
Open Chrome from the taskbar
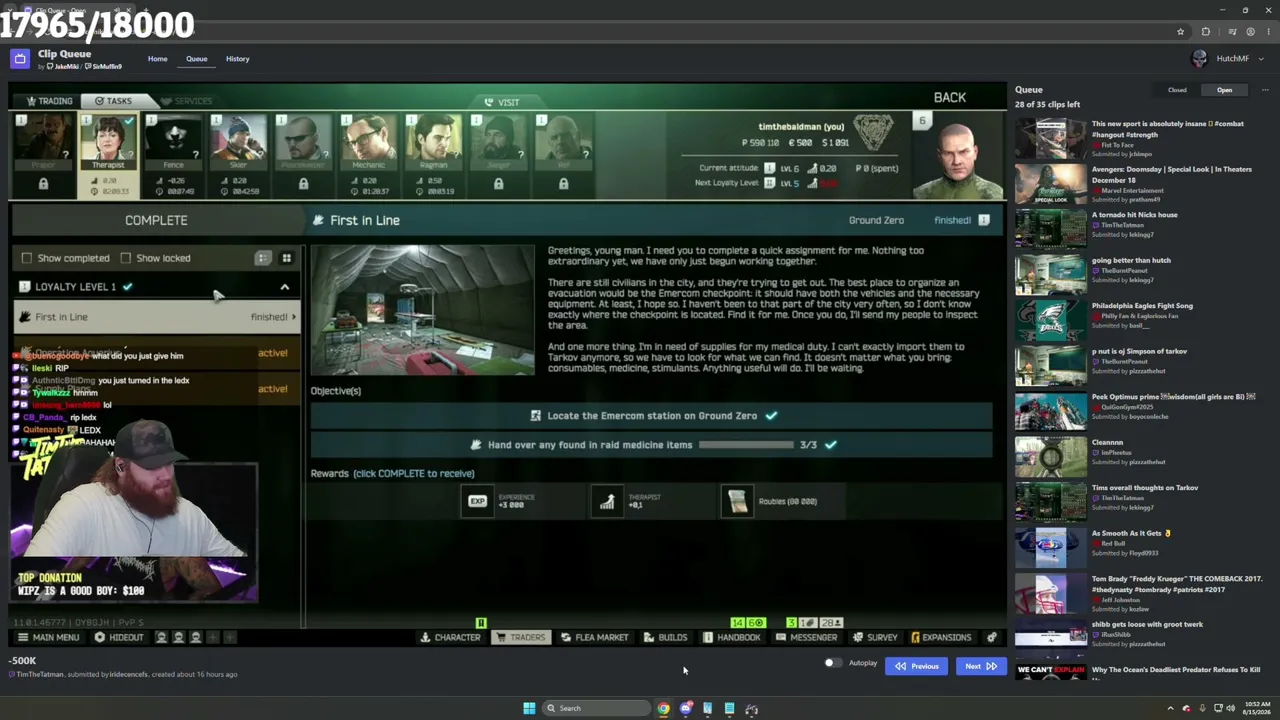tap(663, 708)
